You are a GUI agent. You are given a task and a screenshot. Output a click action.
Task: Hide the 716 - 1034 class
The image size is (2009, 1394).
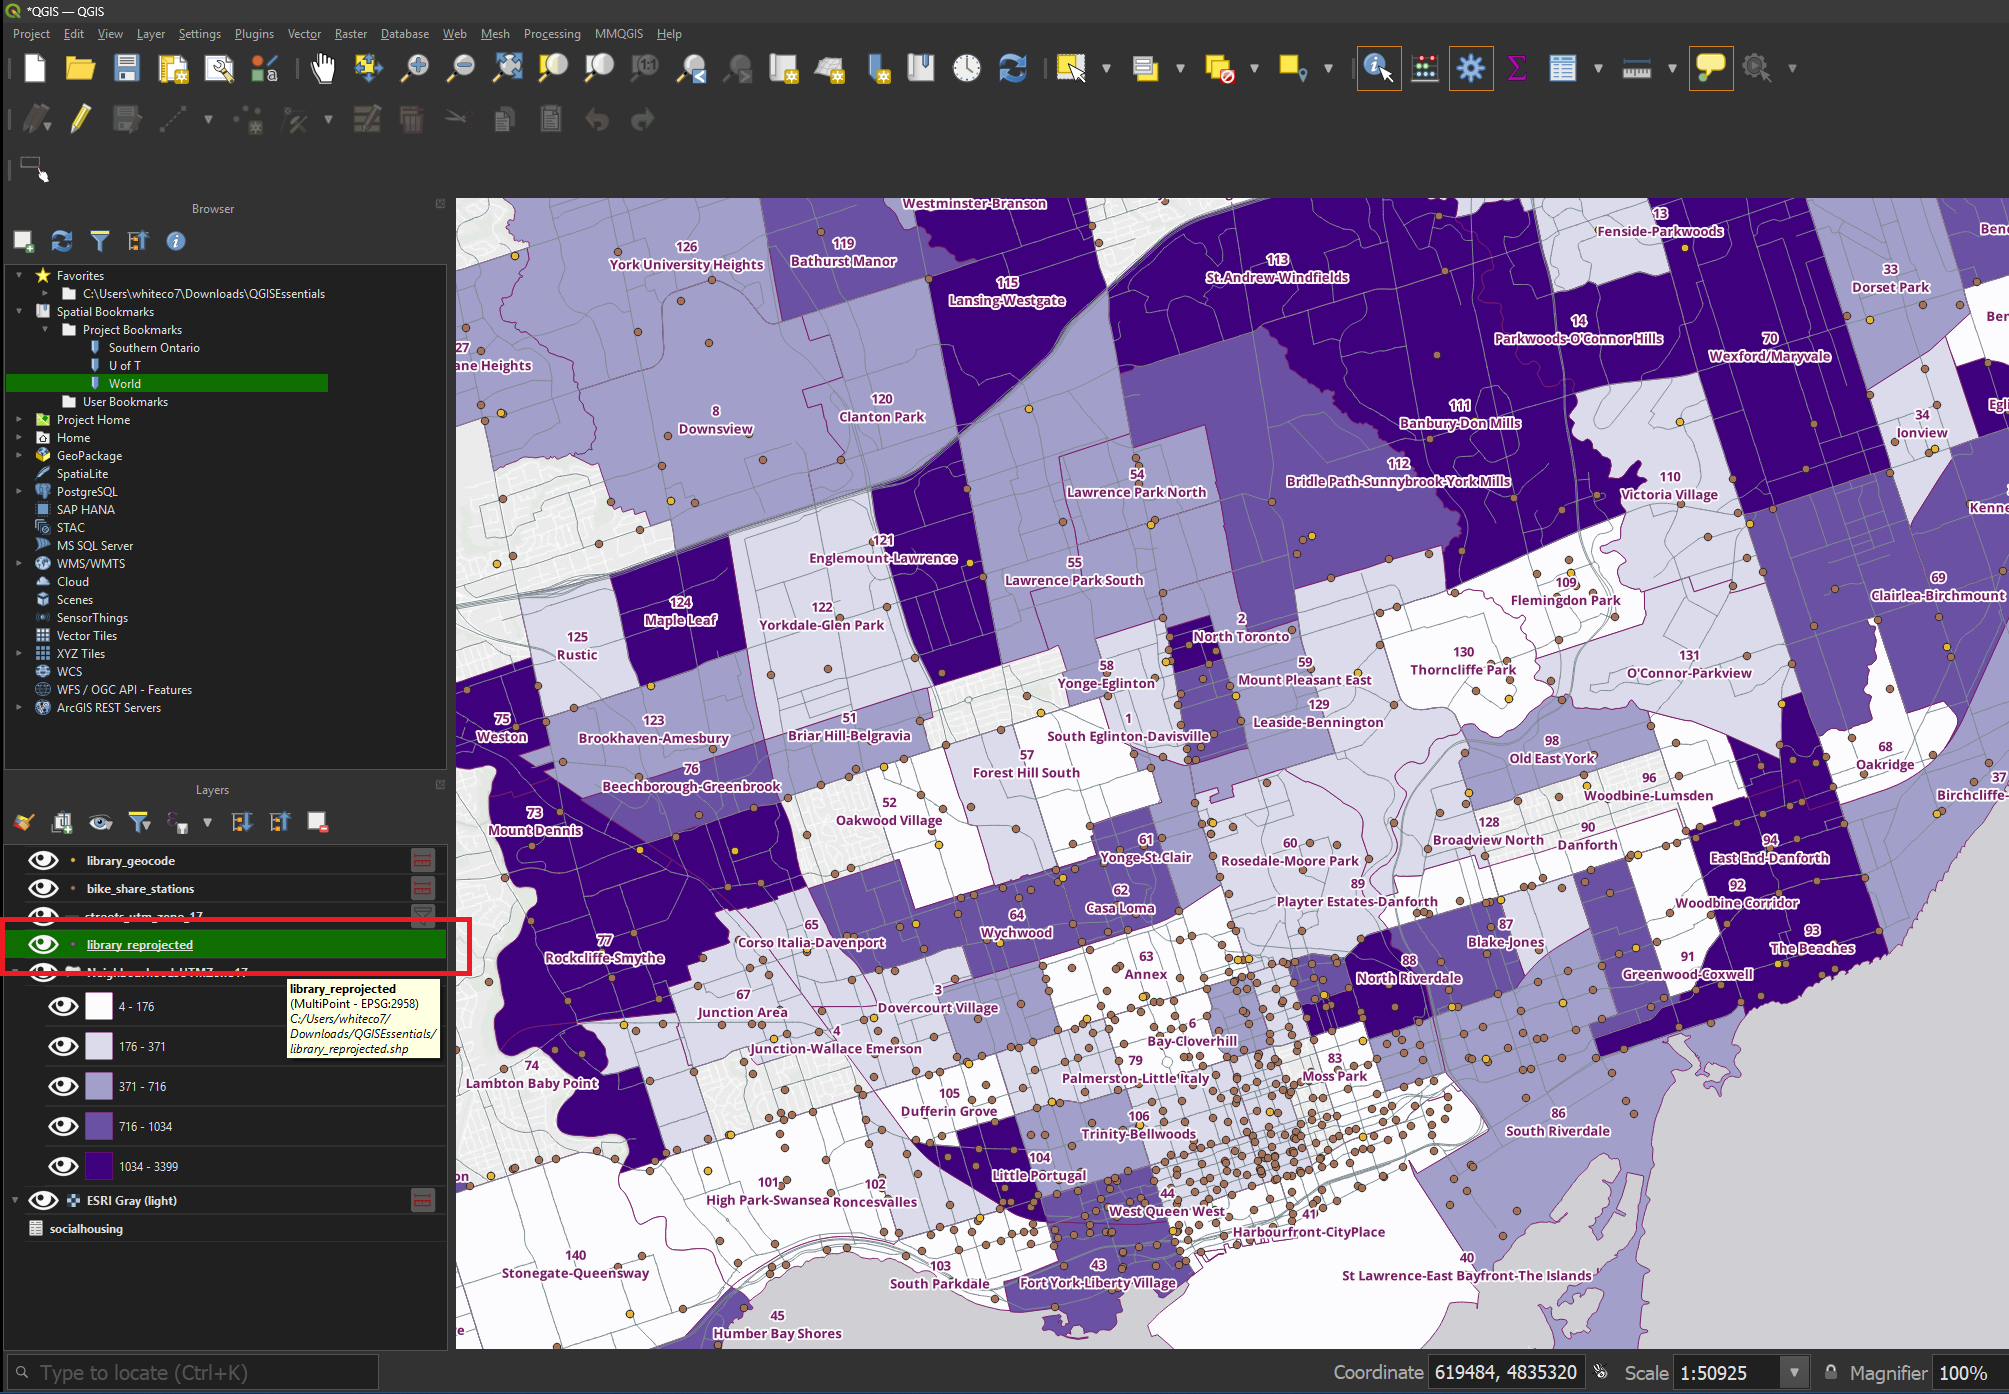pyautogui.click(x=63, y=1126)
